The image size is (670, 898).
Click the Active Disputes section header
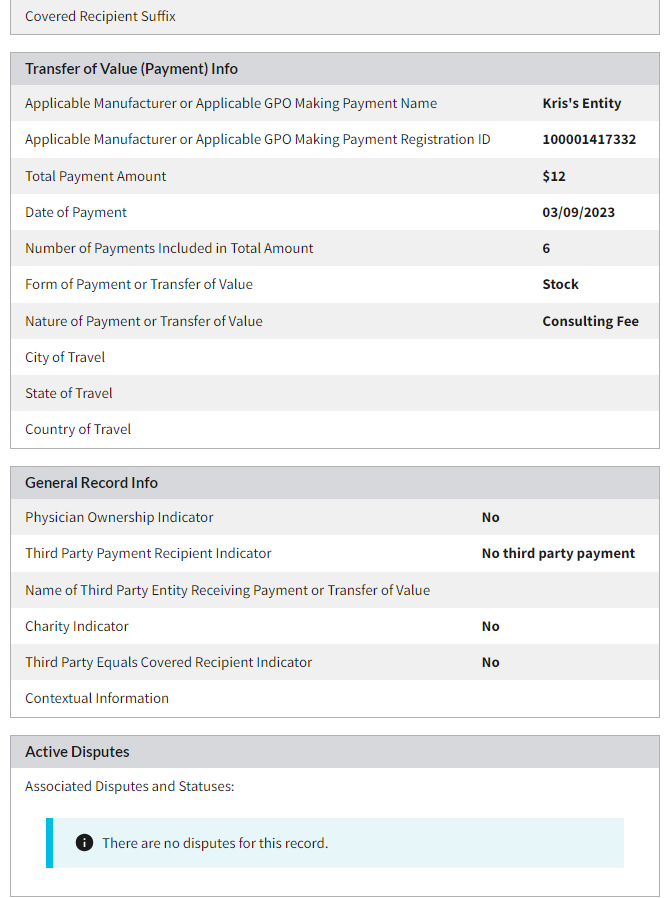tap(77, 751)
